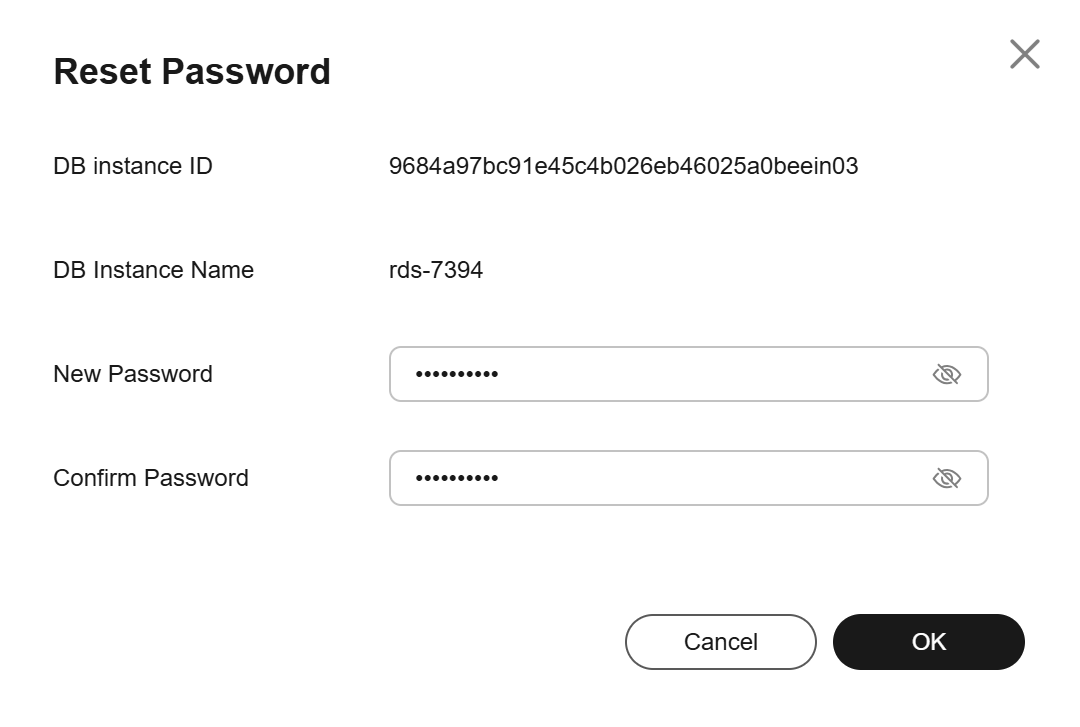Select the DB instance ID value text
Viewport: 1080px width, 727px height.
click(623, 166)
